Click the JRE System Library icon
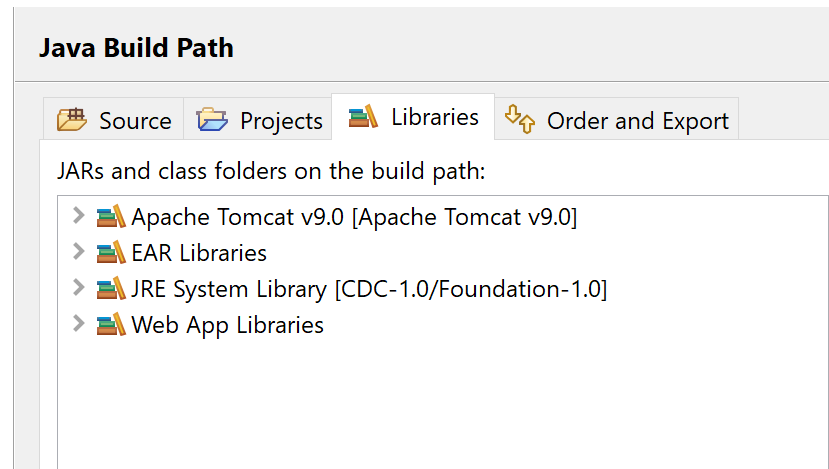This screenshot has height=469, width=829. pos(111,288)
